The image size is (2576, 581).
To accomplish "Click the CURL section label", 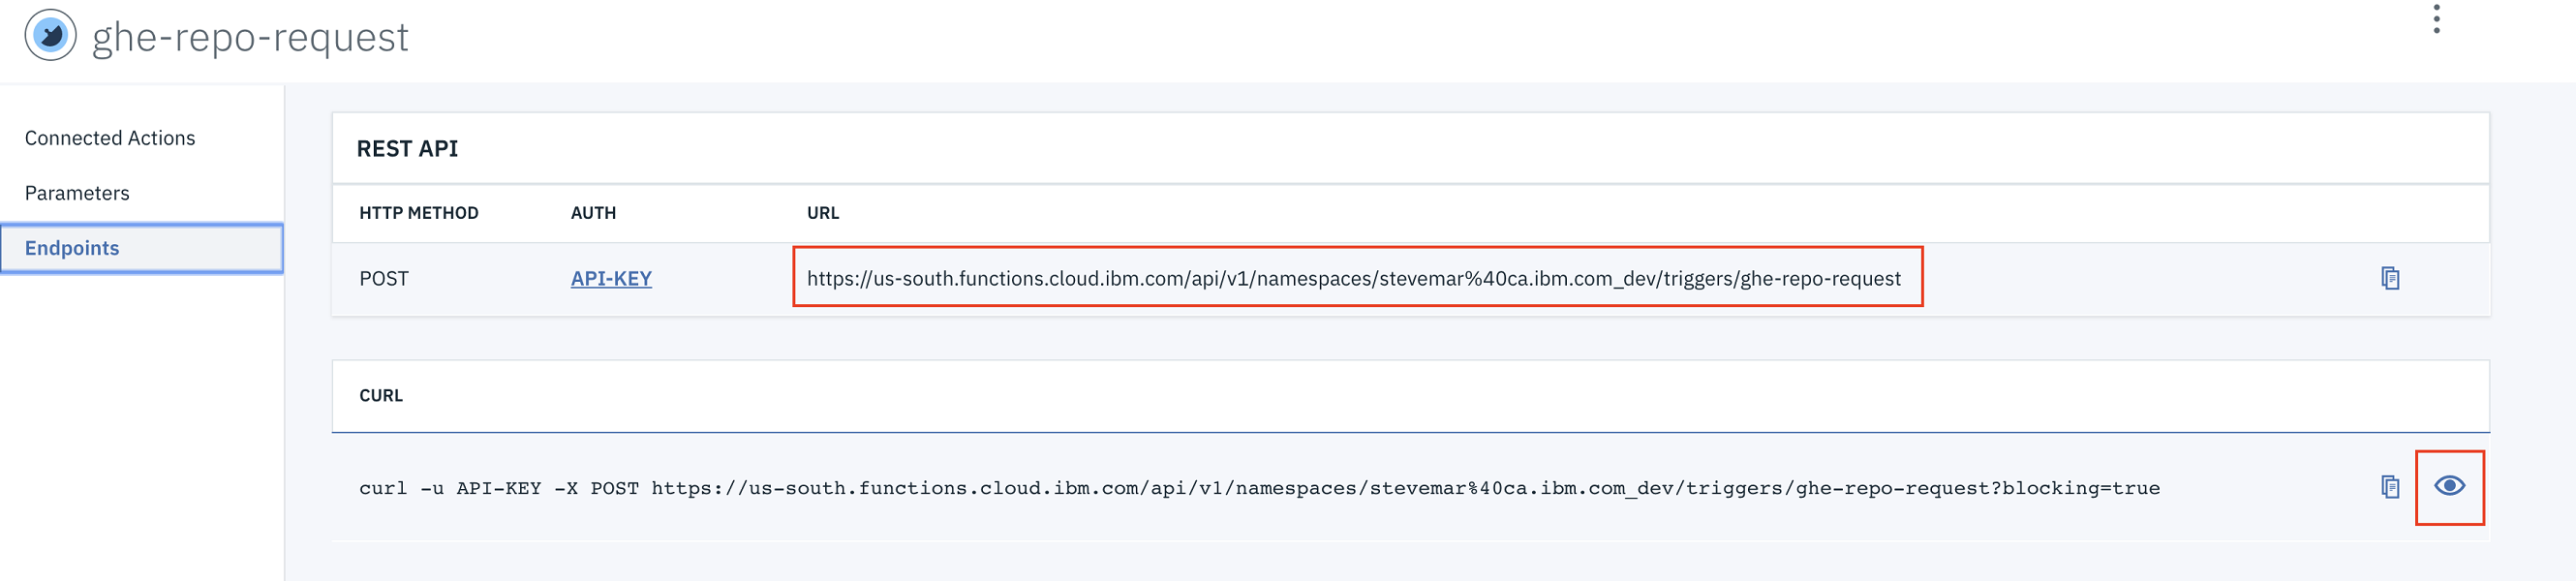I will [x=381, y=396].
